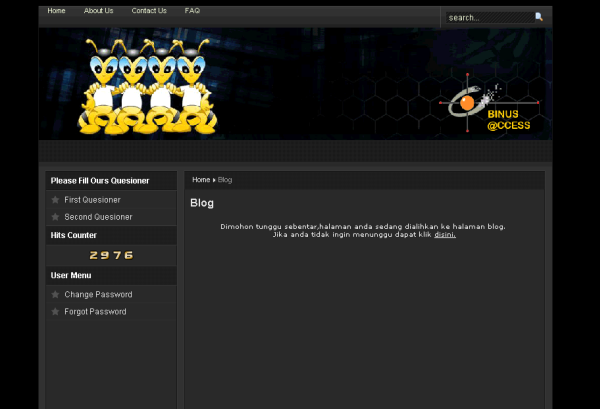This screenshot has width=600, height=409.
Task: Open Contact Us page
Action: [149, 11]
